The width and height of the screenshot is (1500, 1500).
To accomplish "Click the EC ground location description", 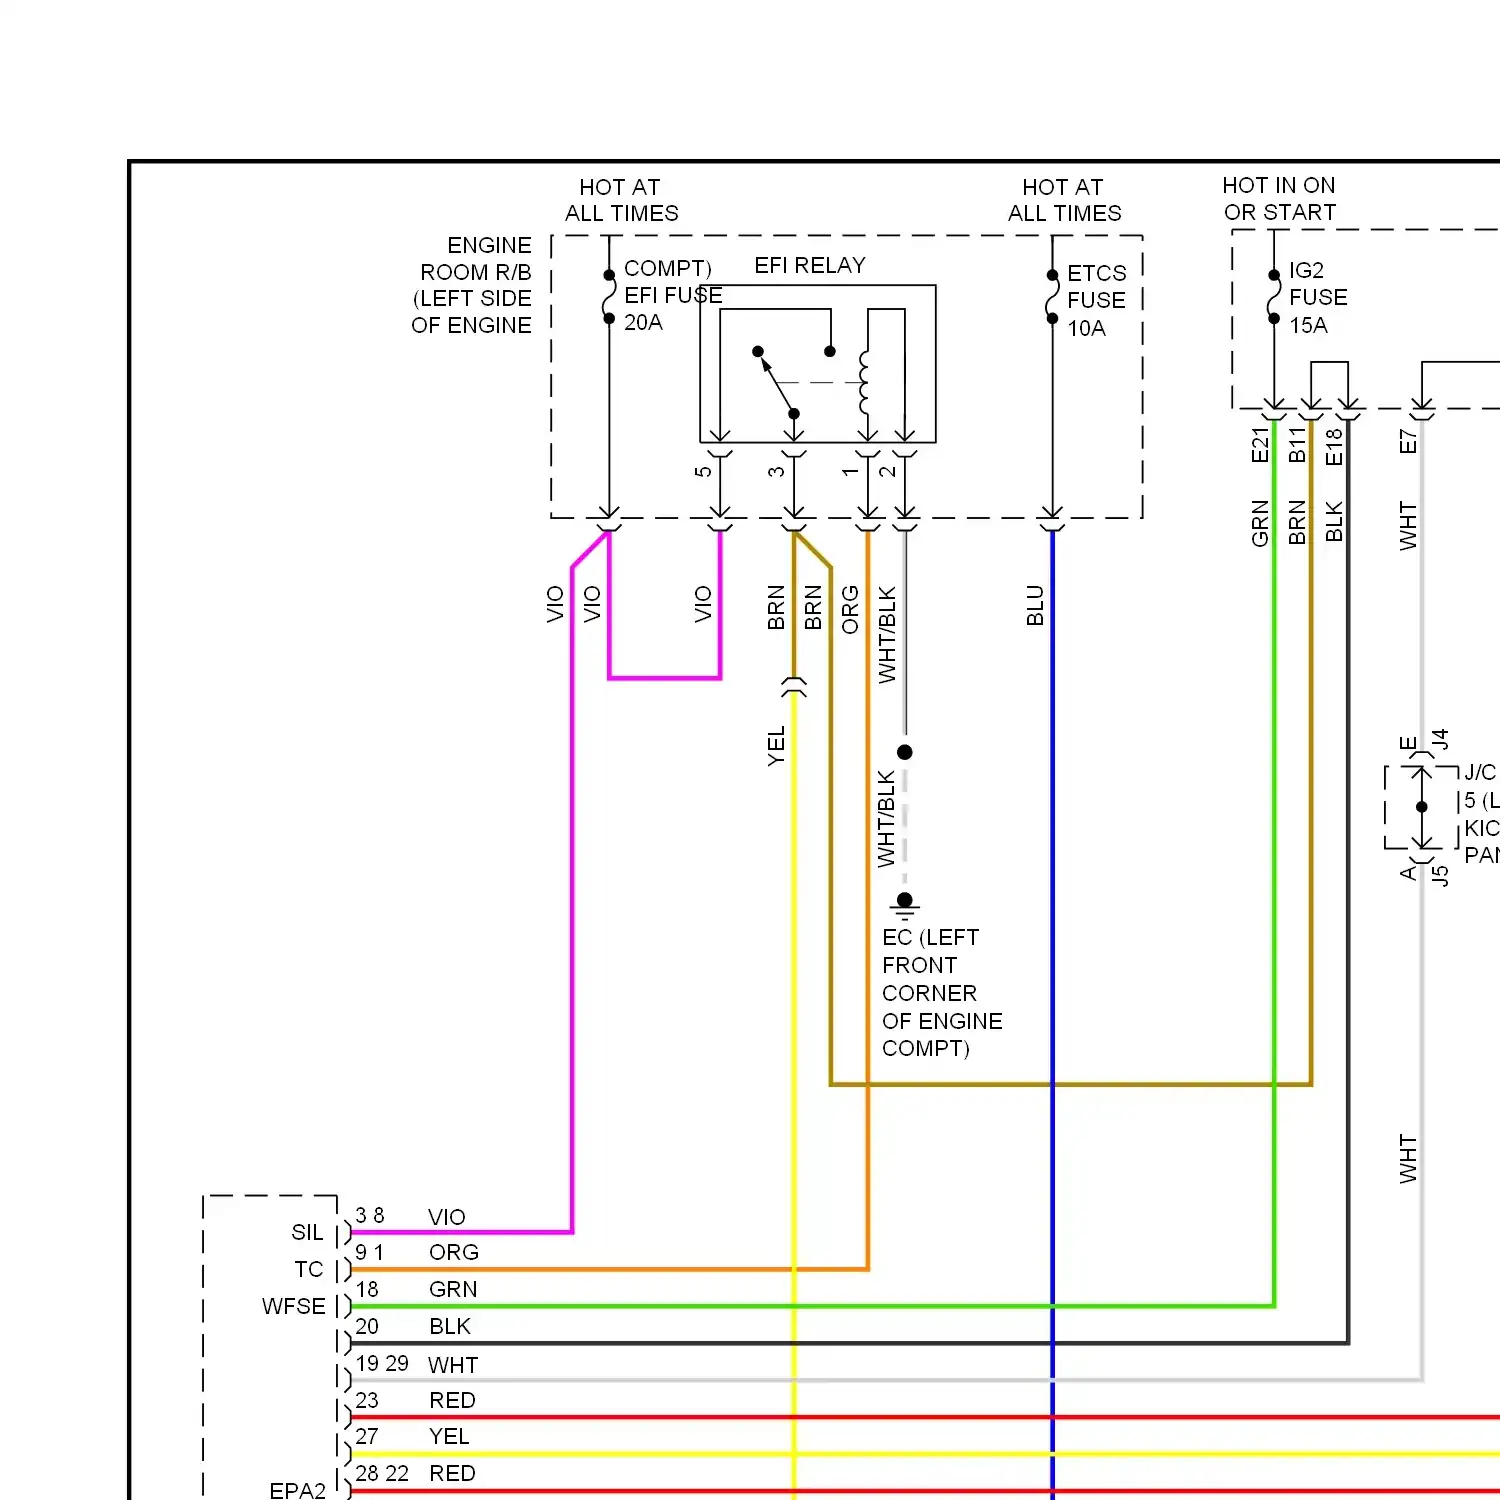I will click(942, 993).
